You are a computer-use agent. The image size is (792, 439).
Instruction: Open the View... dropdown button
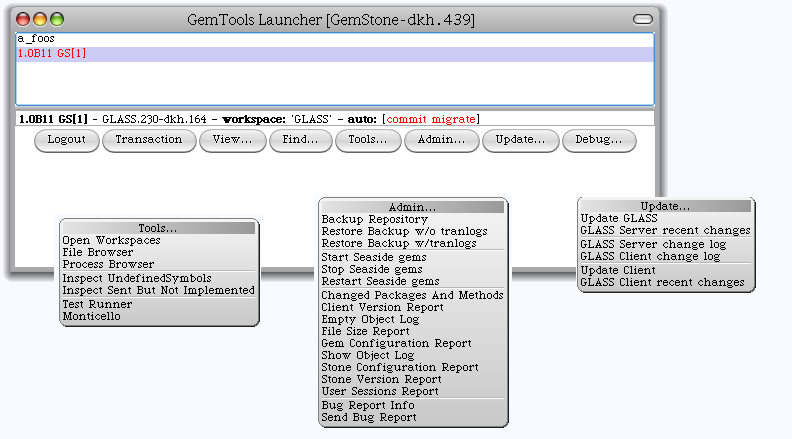click(x=232, y=140)
